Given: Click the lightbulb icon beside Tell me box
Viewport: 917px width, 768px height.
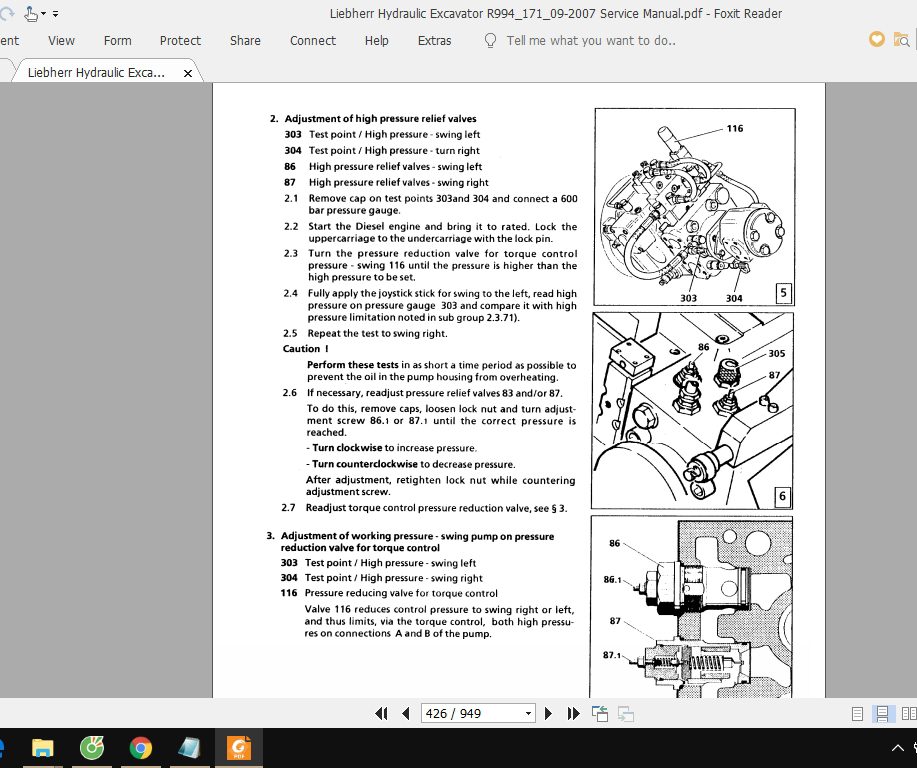Looking at the screenshot, I should [491, 40].
